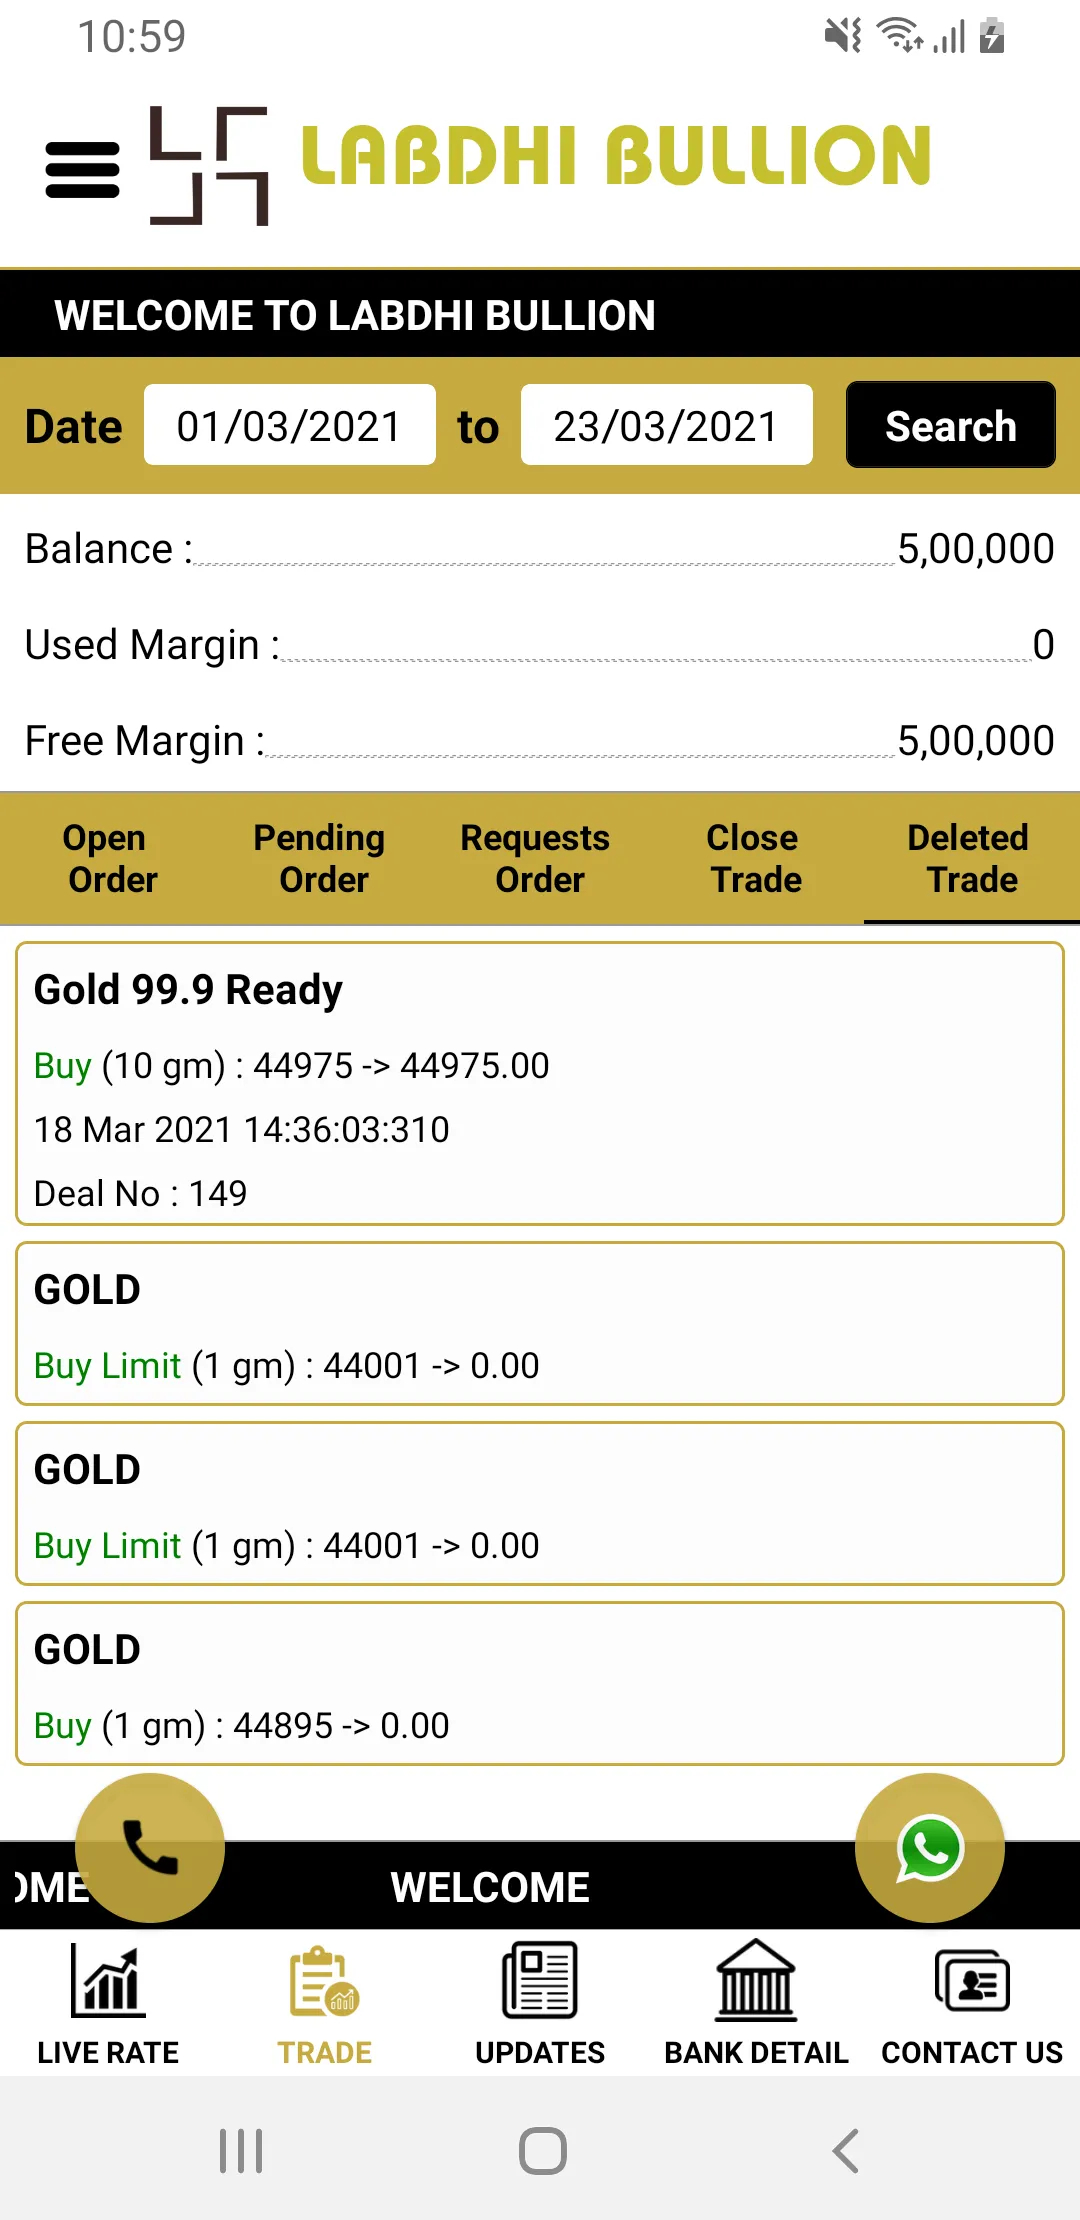
Task: Switch to Pending Order tab
Action: 324,858
